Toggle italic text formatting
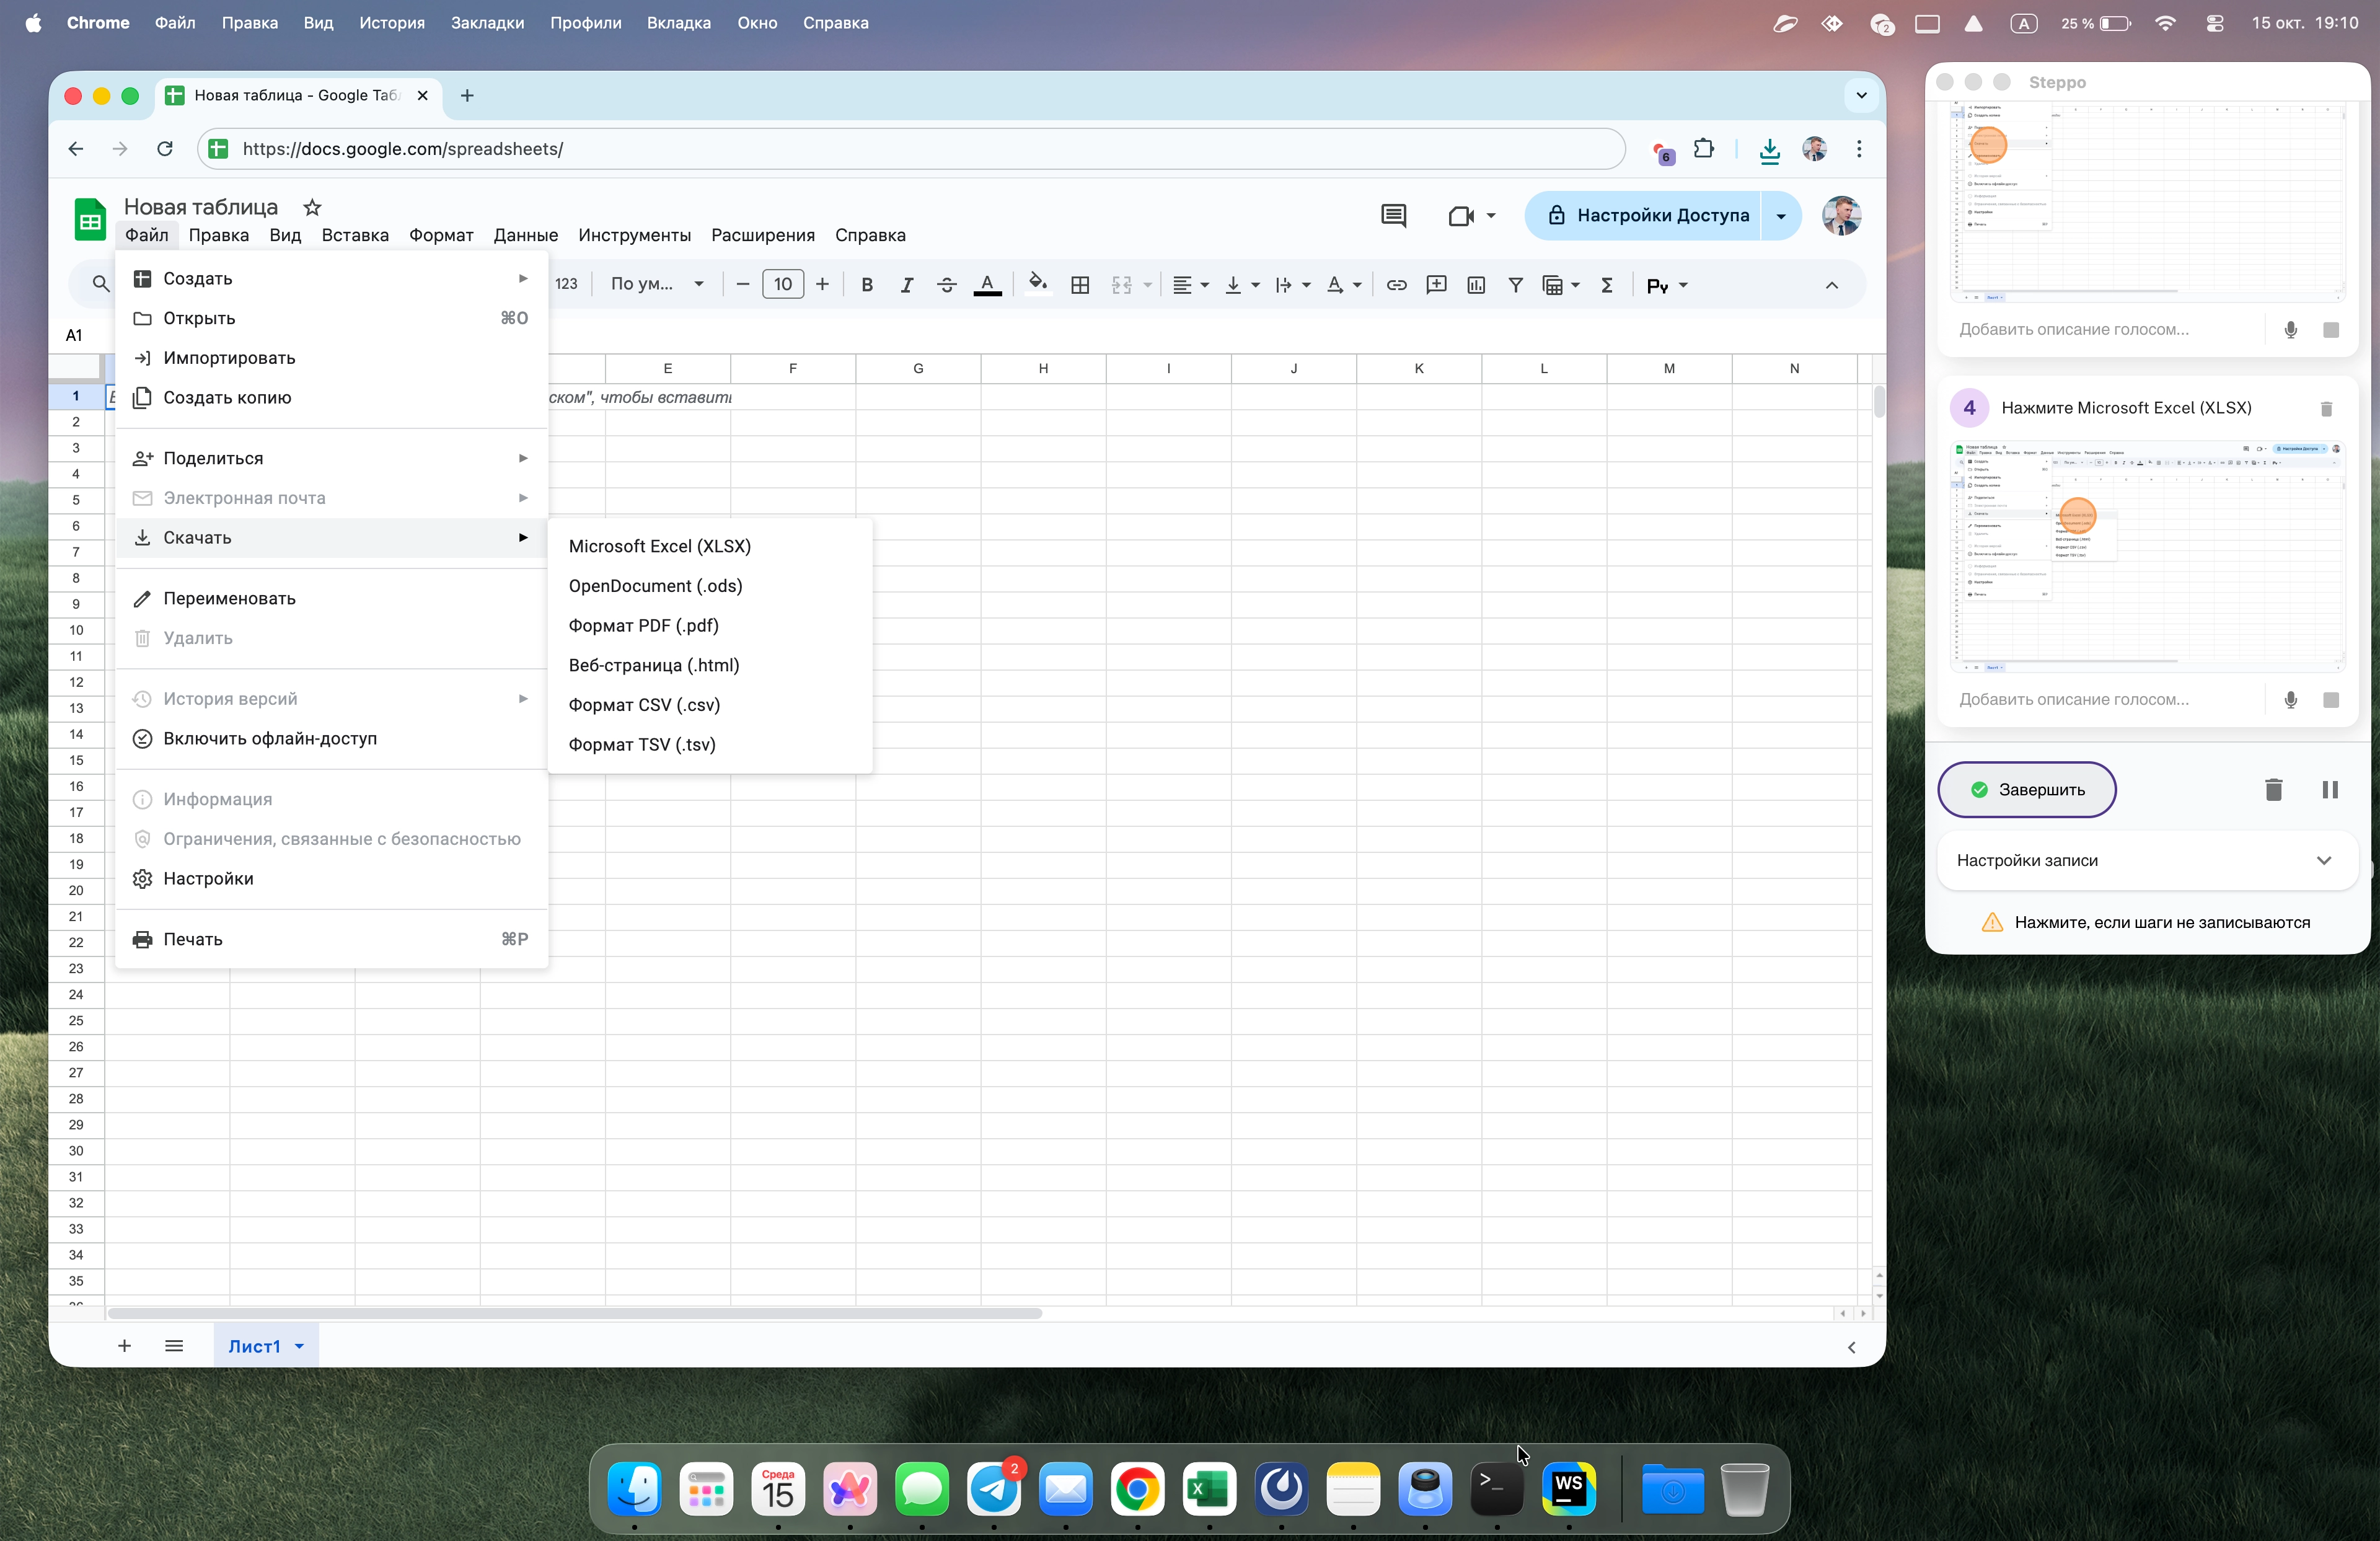The width and height of the screenshot is (2380, 1541). click(x=906, y=285)
